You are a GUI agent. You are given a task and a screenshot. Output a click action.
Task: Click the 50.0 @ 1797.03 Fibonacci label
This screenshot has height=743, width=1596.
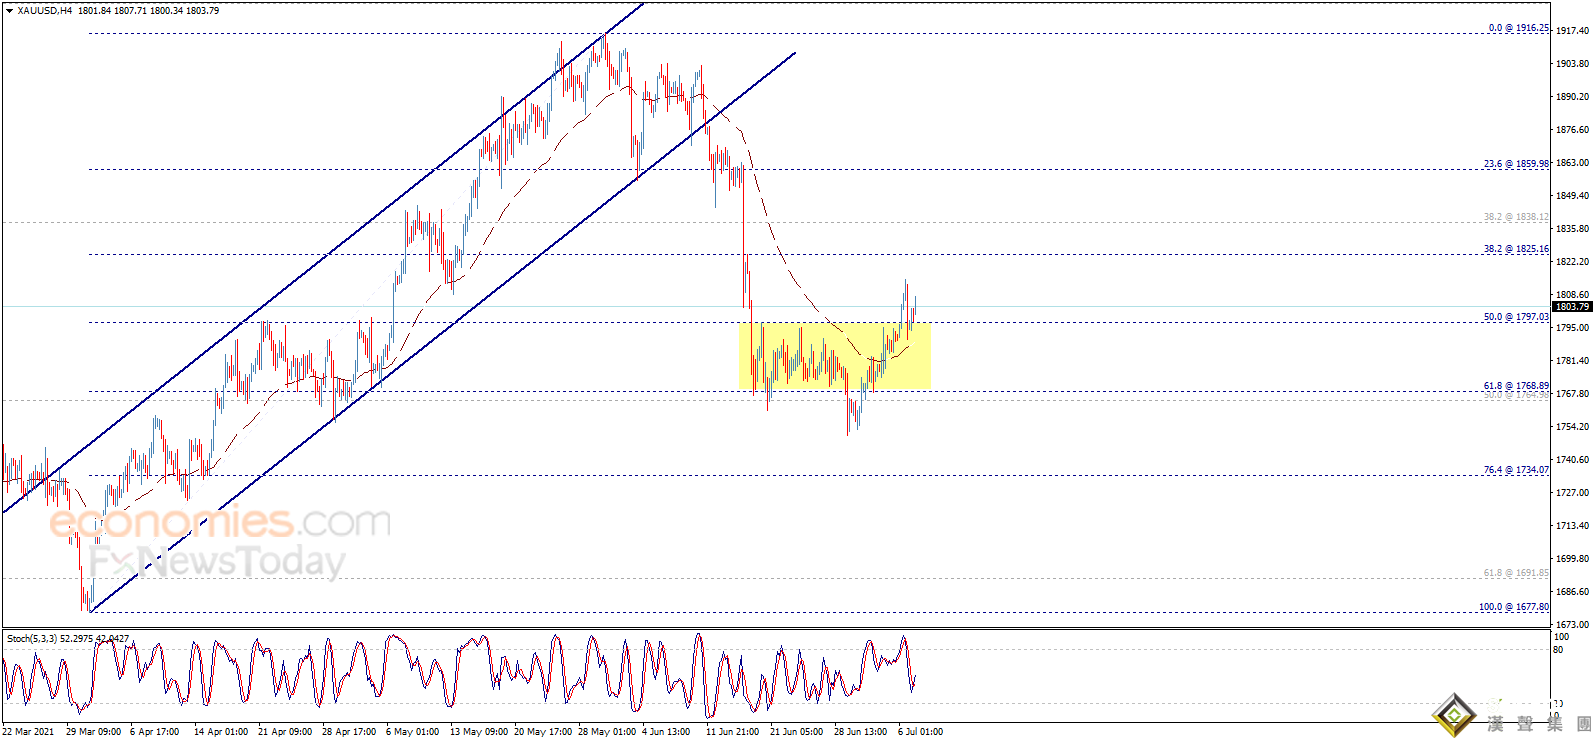1516,317
